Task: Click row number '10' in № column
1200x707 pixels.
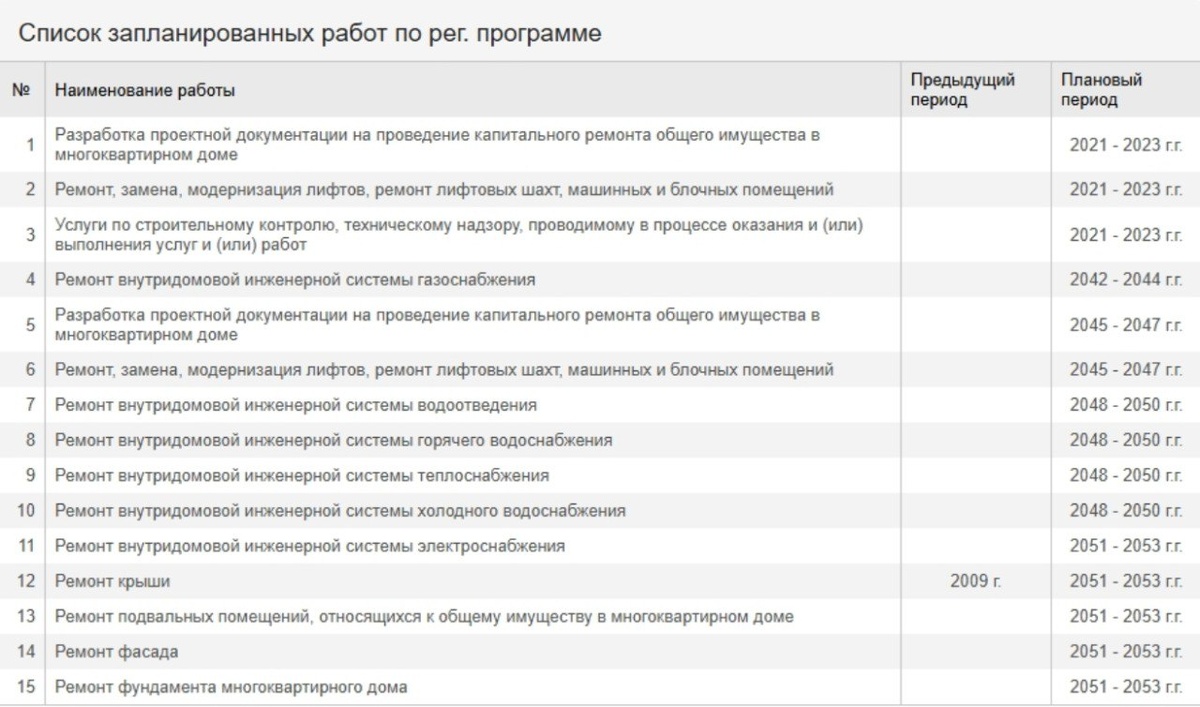Action: 26,510
